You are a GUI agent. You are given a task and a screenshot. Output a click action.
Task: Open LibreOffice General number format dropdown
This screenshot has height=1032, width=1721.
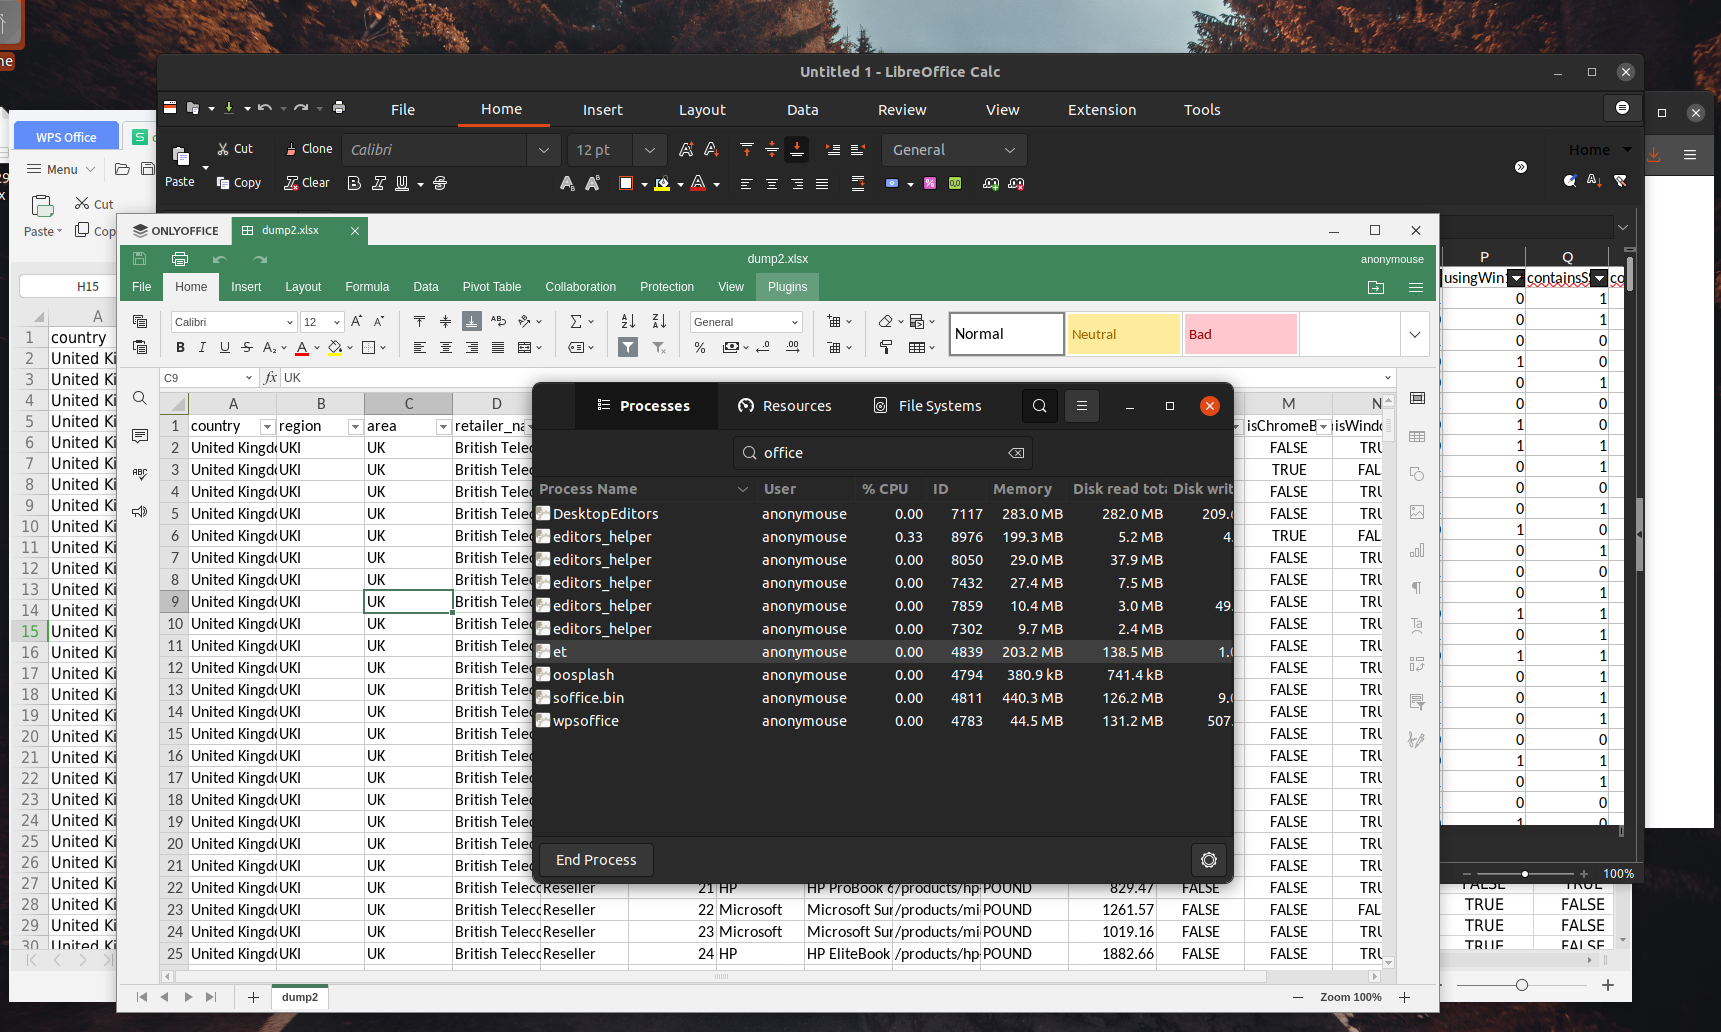coord(1010,150)
